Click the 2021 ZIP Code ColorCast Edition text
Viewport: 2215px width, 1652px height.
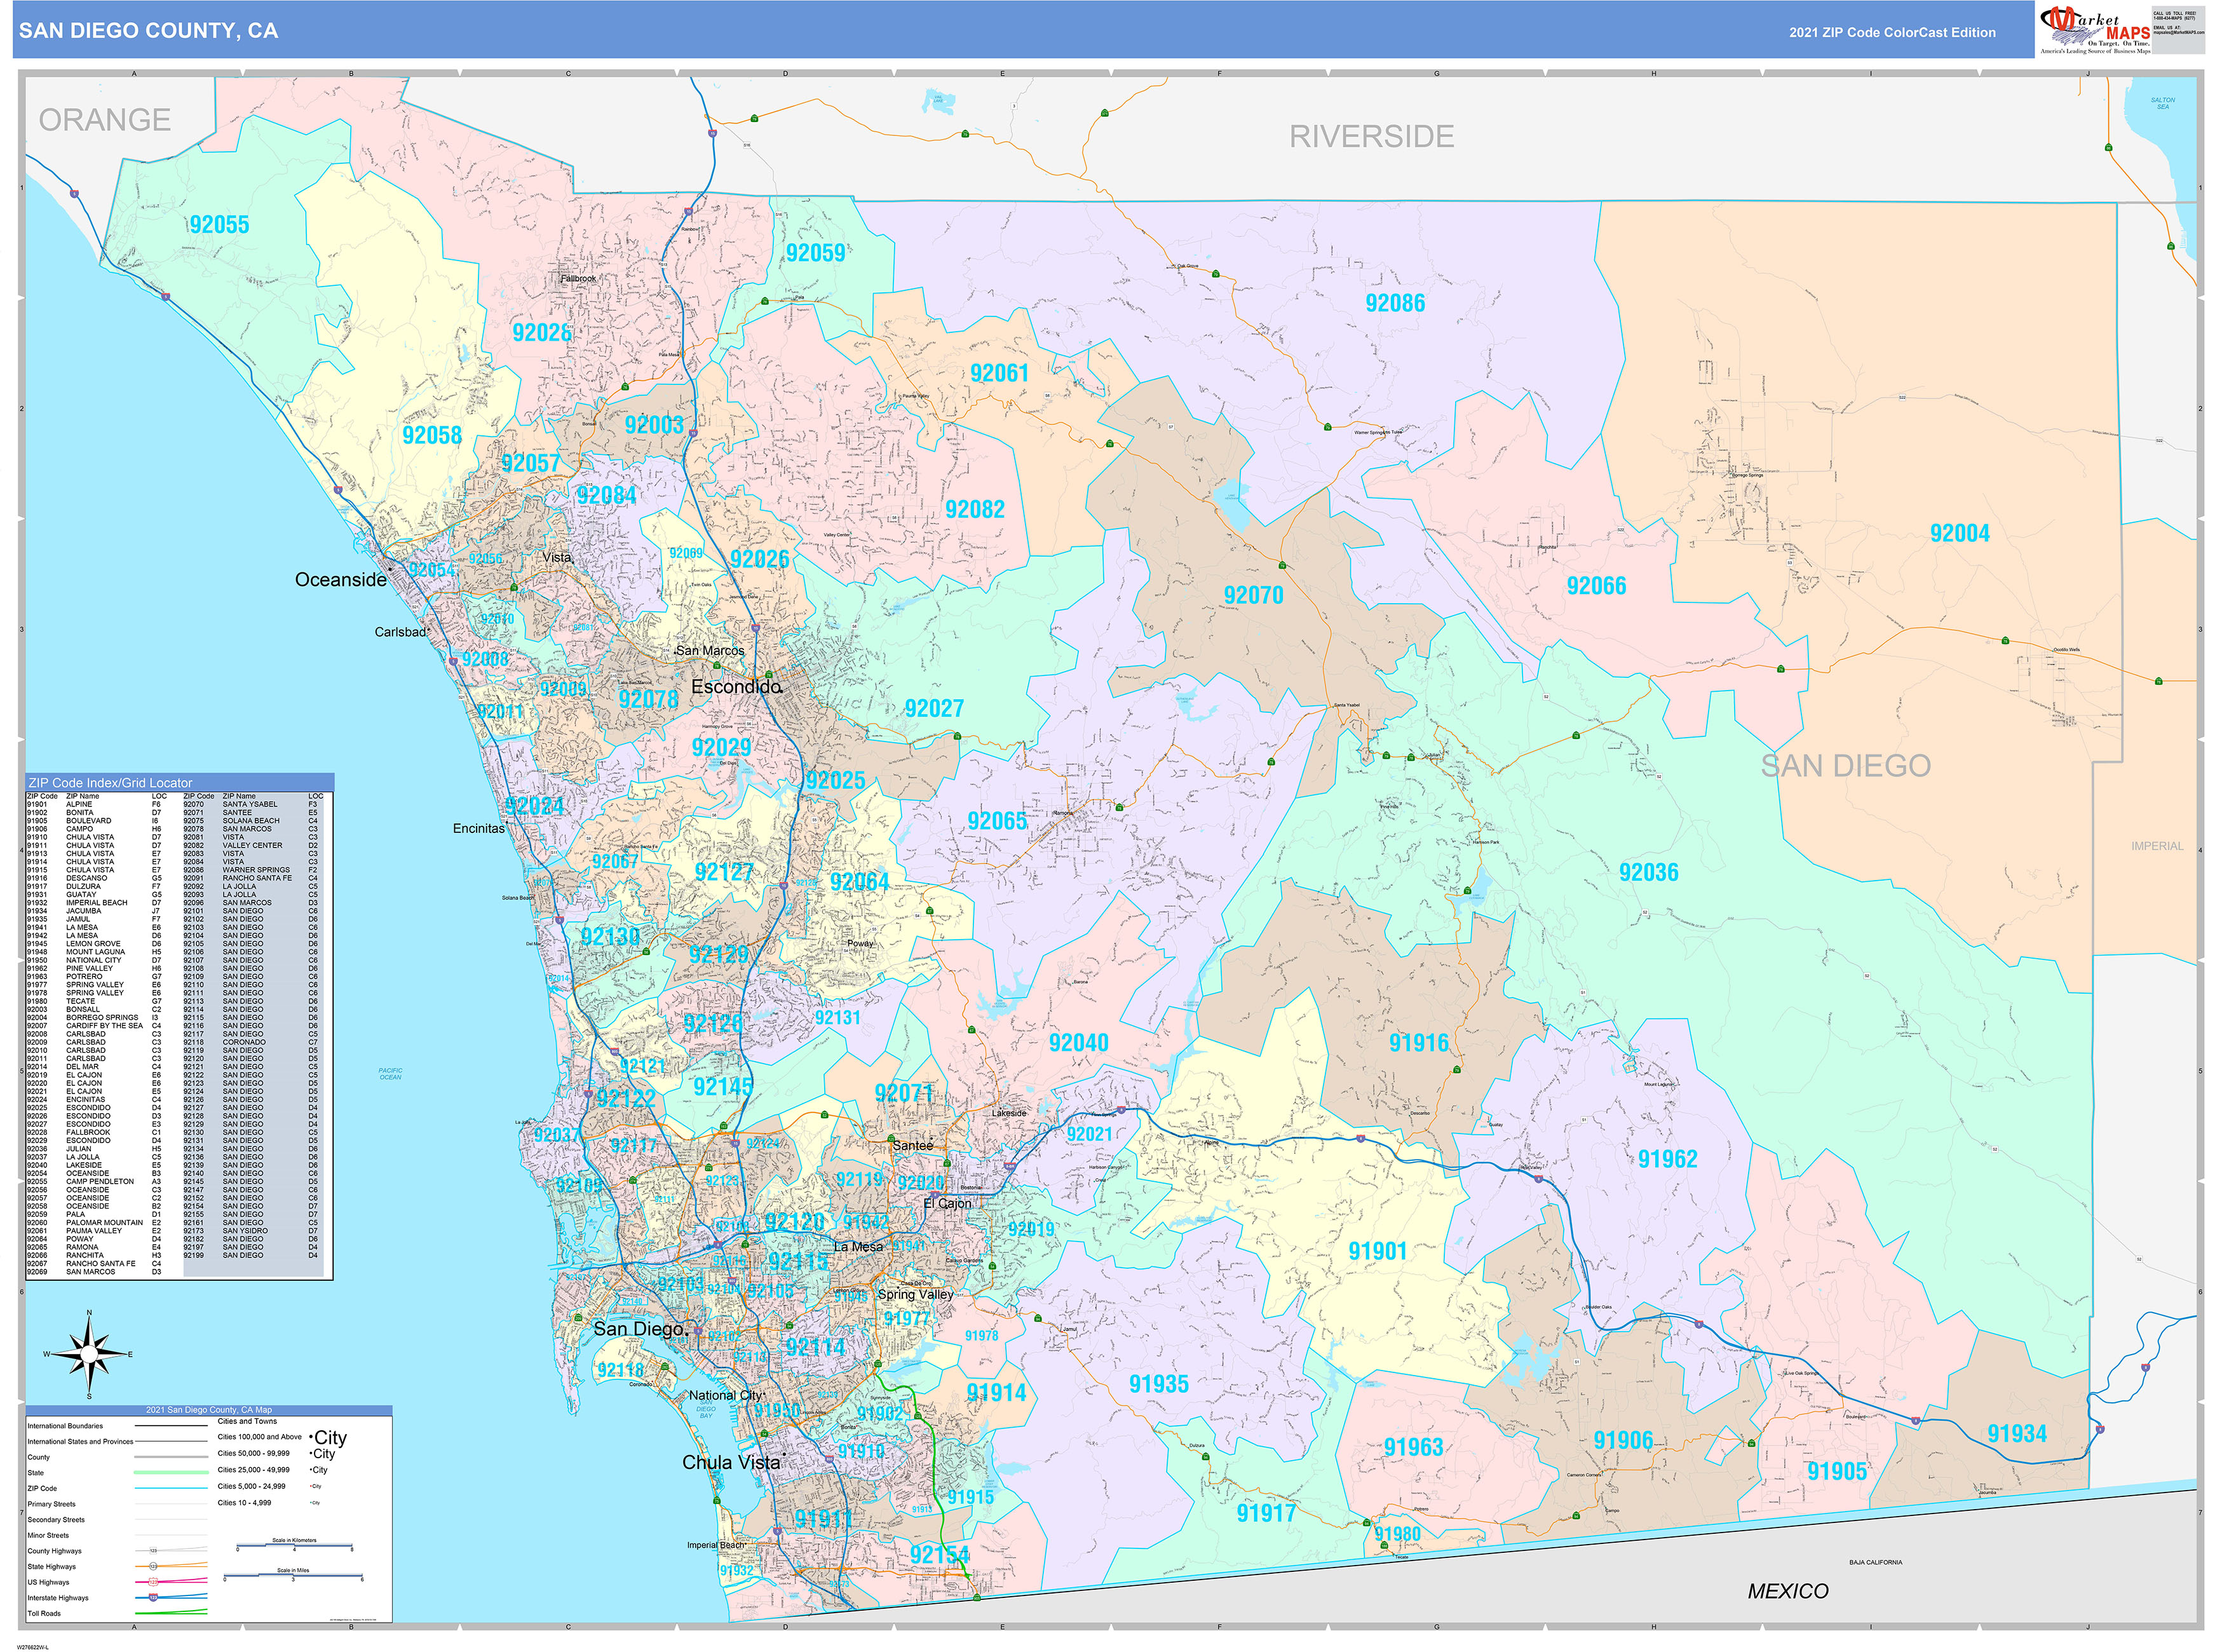click(1892, 32)
